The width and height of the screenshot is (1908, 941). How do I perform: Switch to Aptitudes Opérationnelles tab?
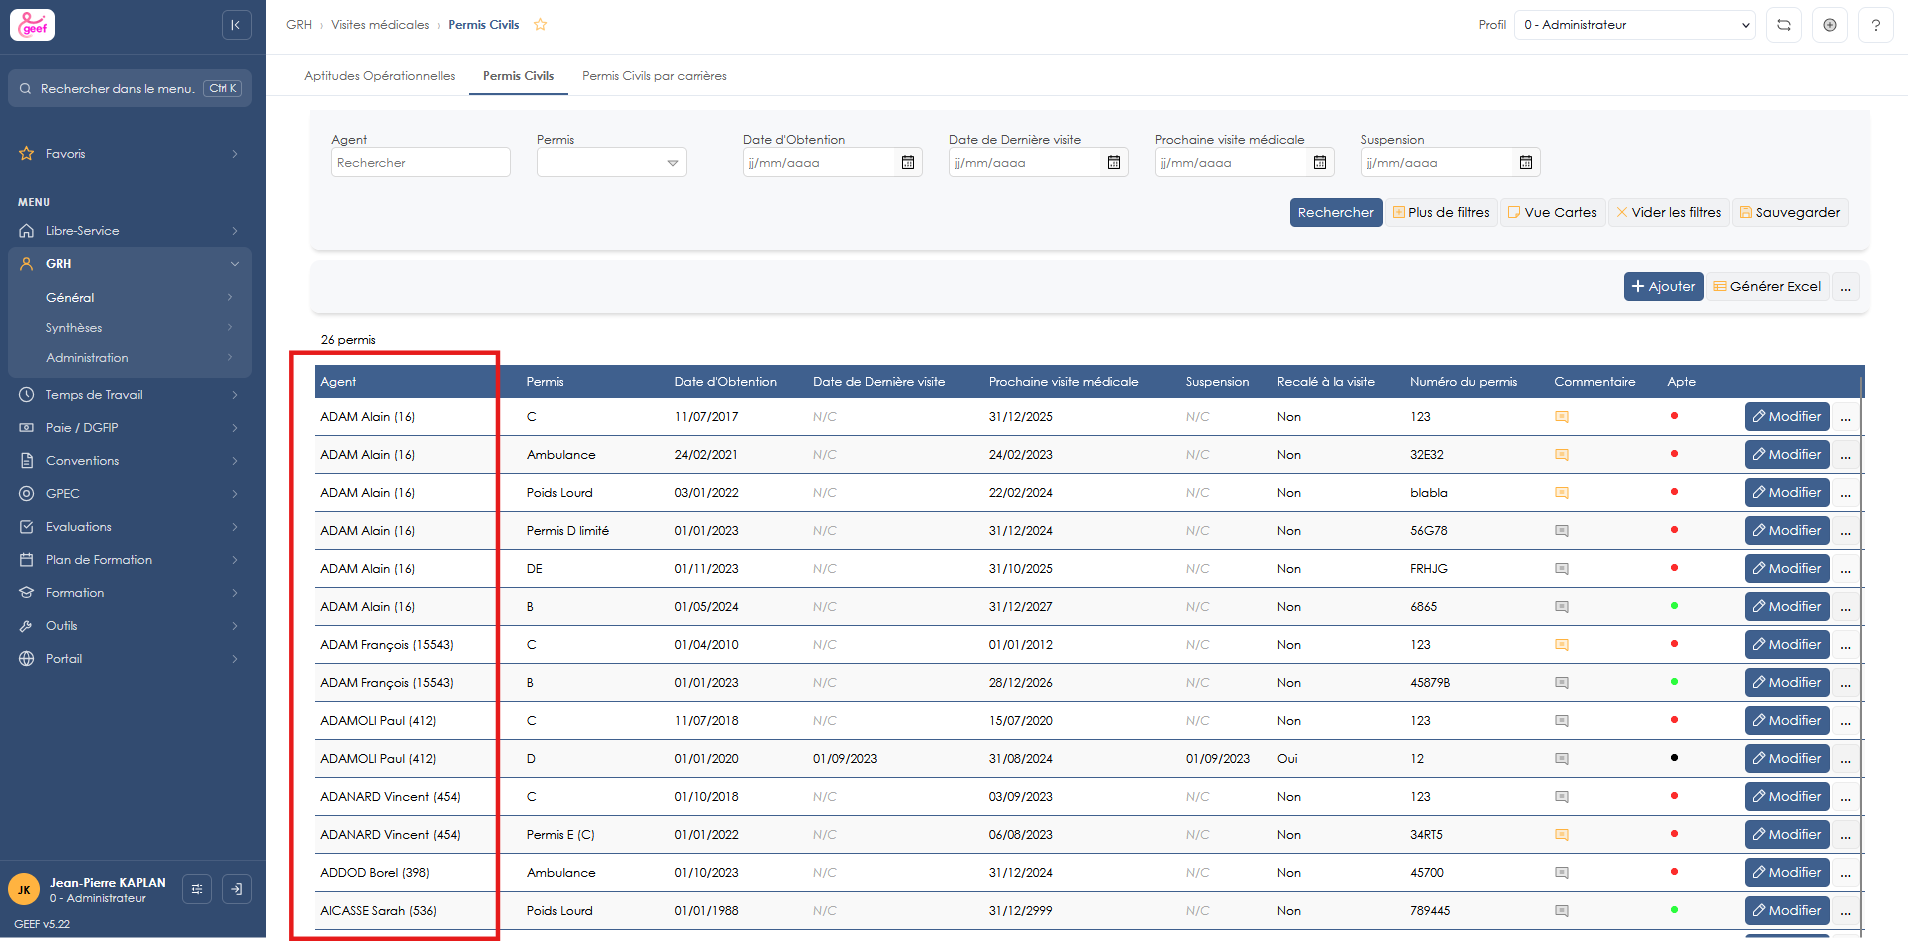point(380,76)
